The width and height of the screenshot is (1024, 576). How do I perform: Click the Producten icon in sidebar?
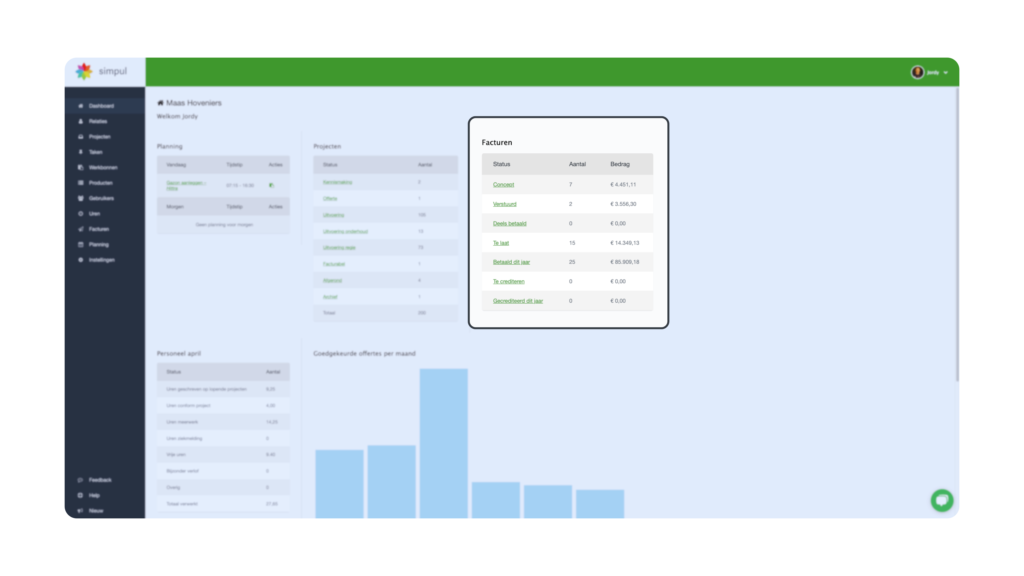81,183
